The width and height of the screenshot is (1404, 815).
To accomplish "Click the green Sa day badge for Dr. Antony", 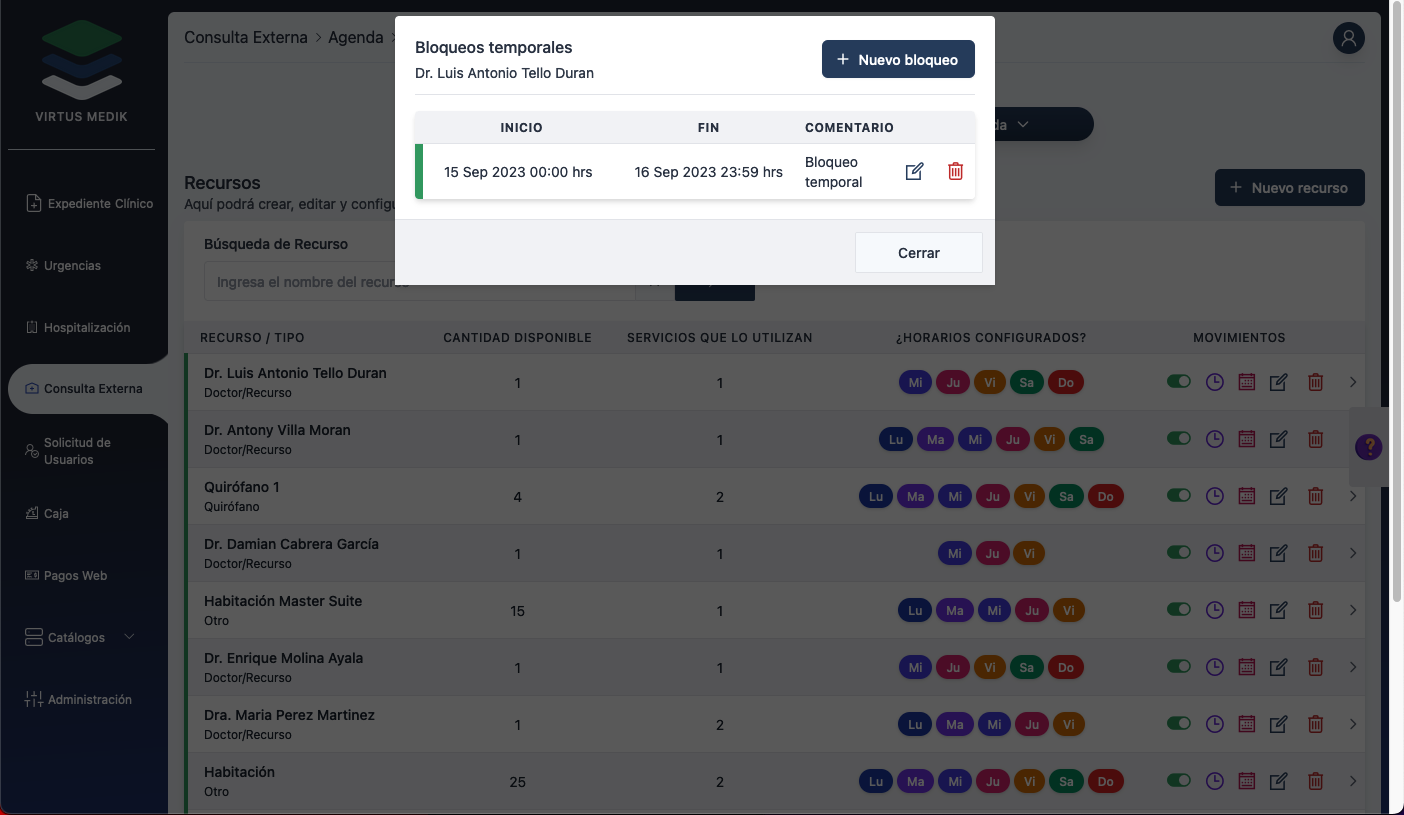I will (x=1086, y=439).
